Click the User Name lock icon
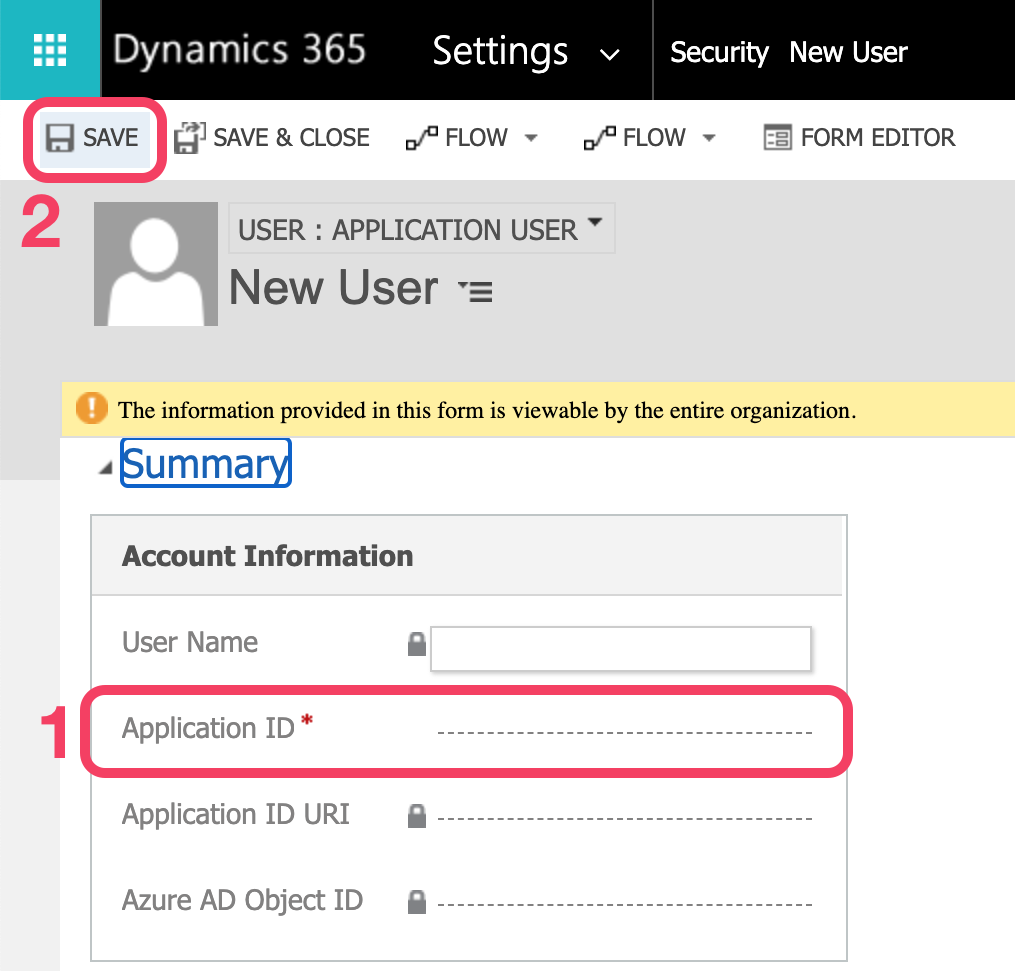 pyautogui.click(x=417, y=643)
